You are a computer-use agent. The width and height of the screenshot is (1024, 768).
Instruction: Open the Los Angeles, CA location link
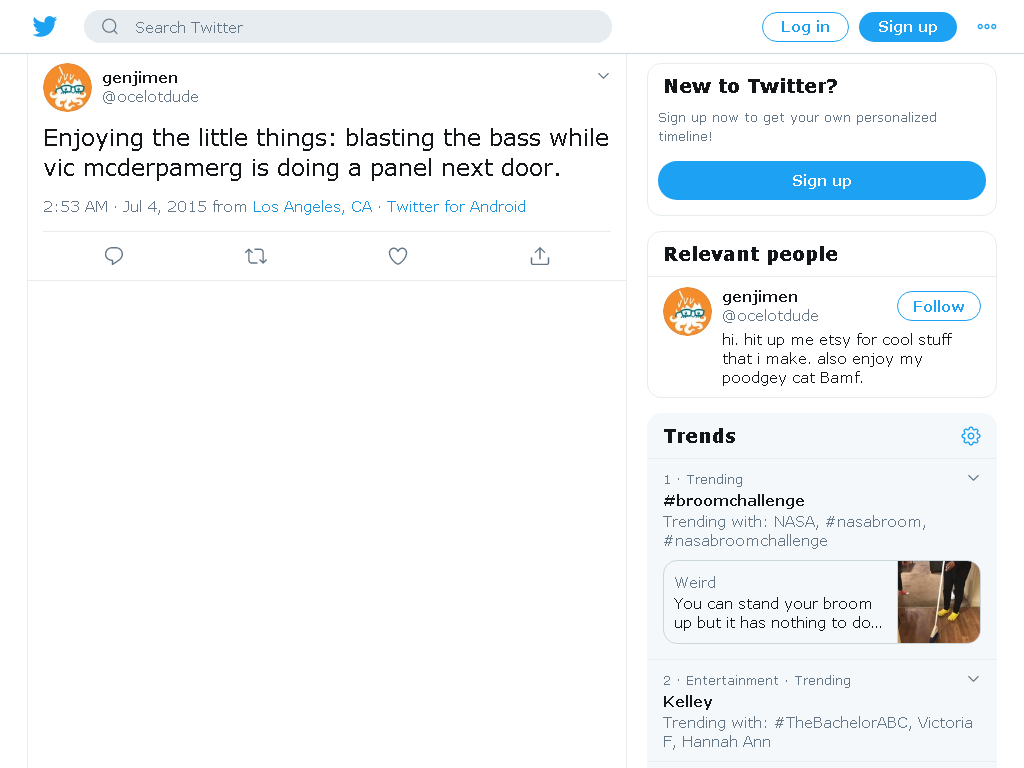[x=312, y=206]
